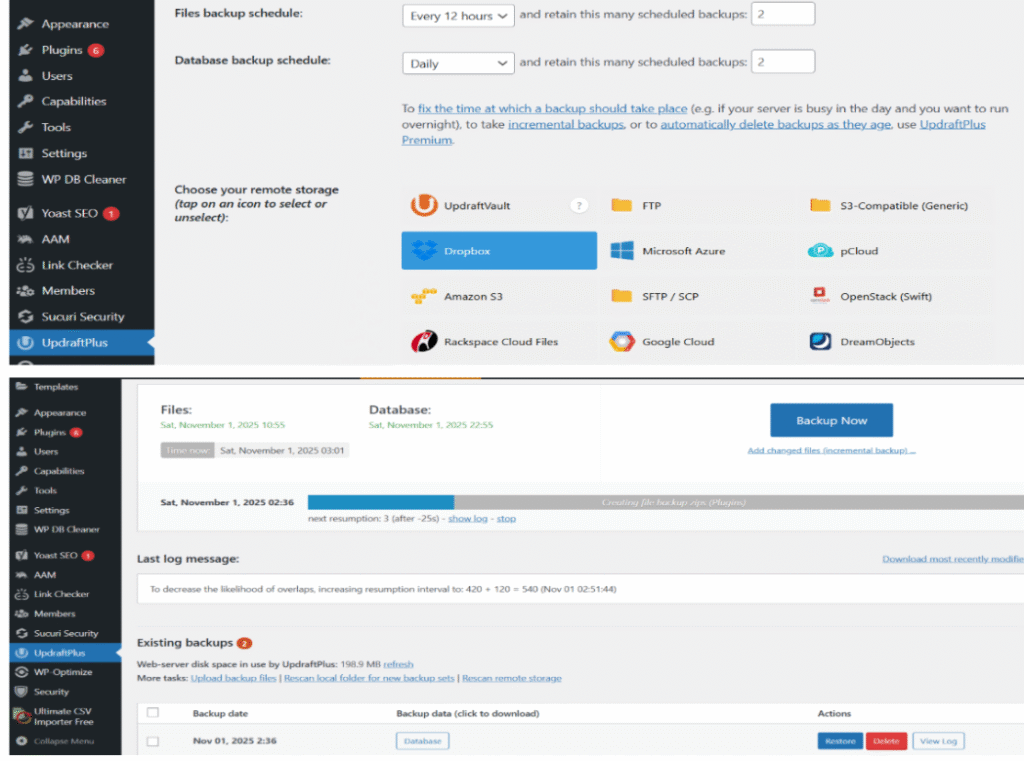Pick the Microsoft Azure storage icon
The height and width of the screenshot is (761, 1024).
622,251
